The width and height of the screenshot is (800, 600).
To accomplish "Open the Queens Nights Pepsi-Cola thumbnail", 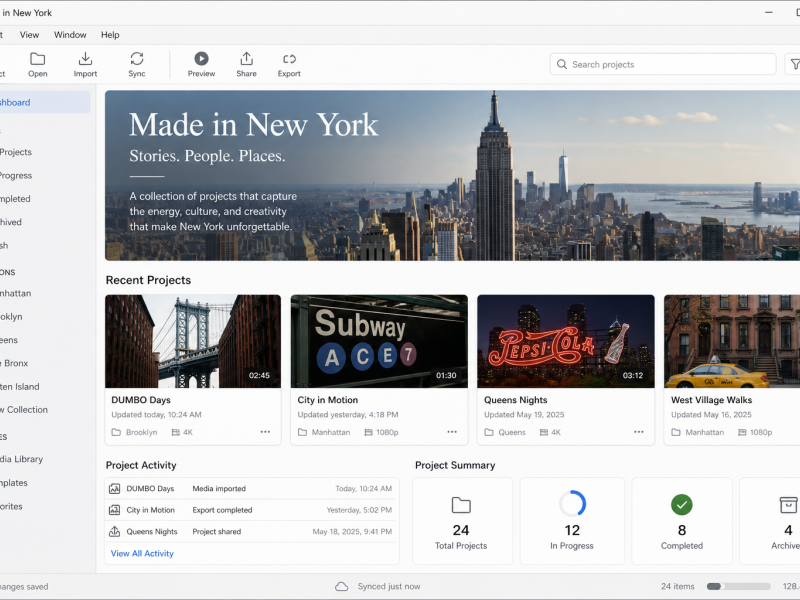I will tap(566, 341).
